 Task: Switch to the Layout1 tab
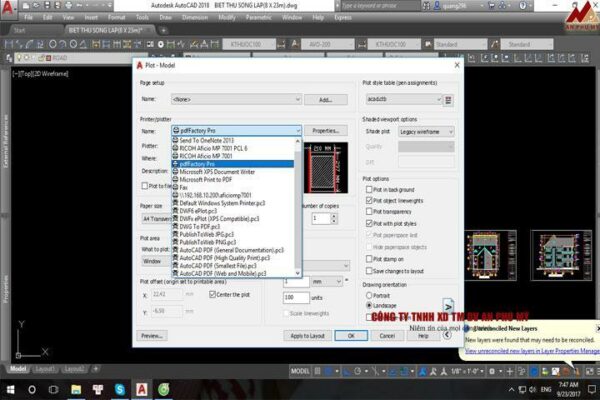45,369
